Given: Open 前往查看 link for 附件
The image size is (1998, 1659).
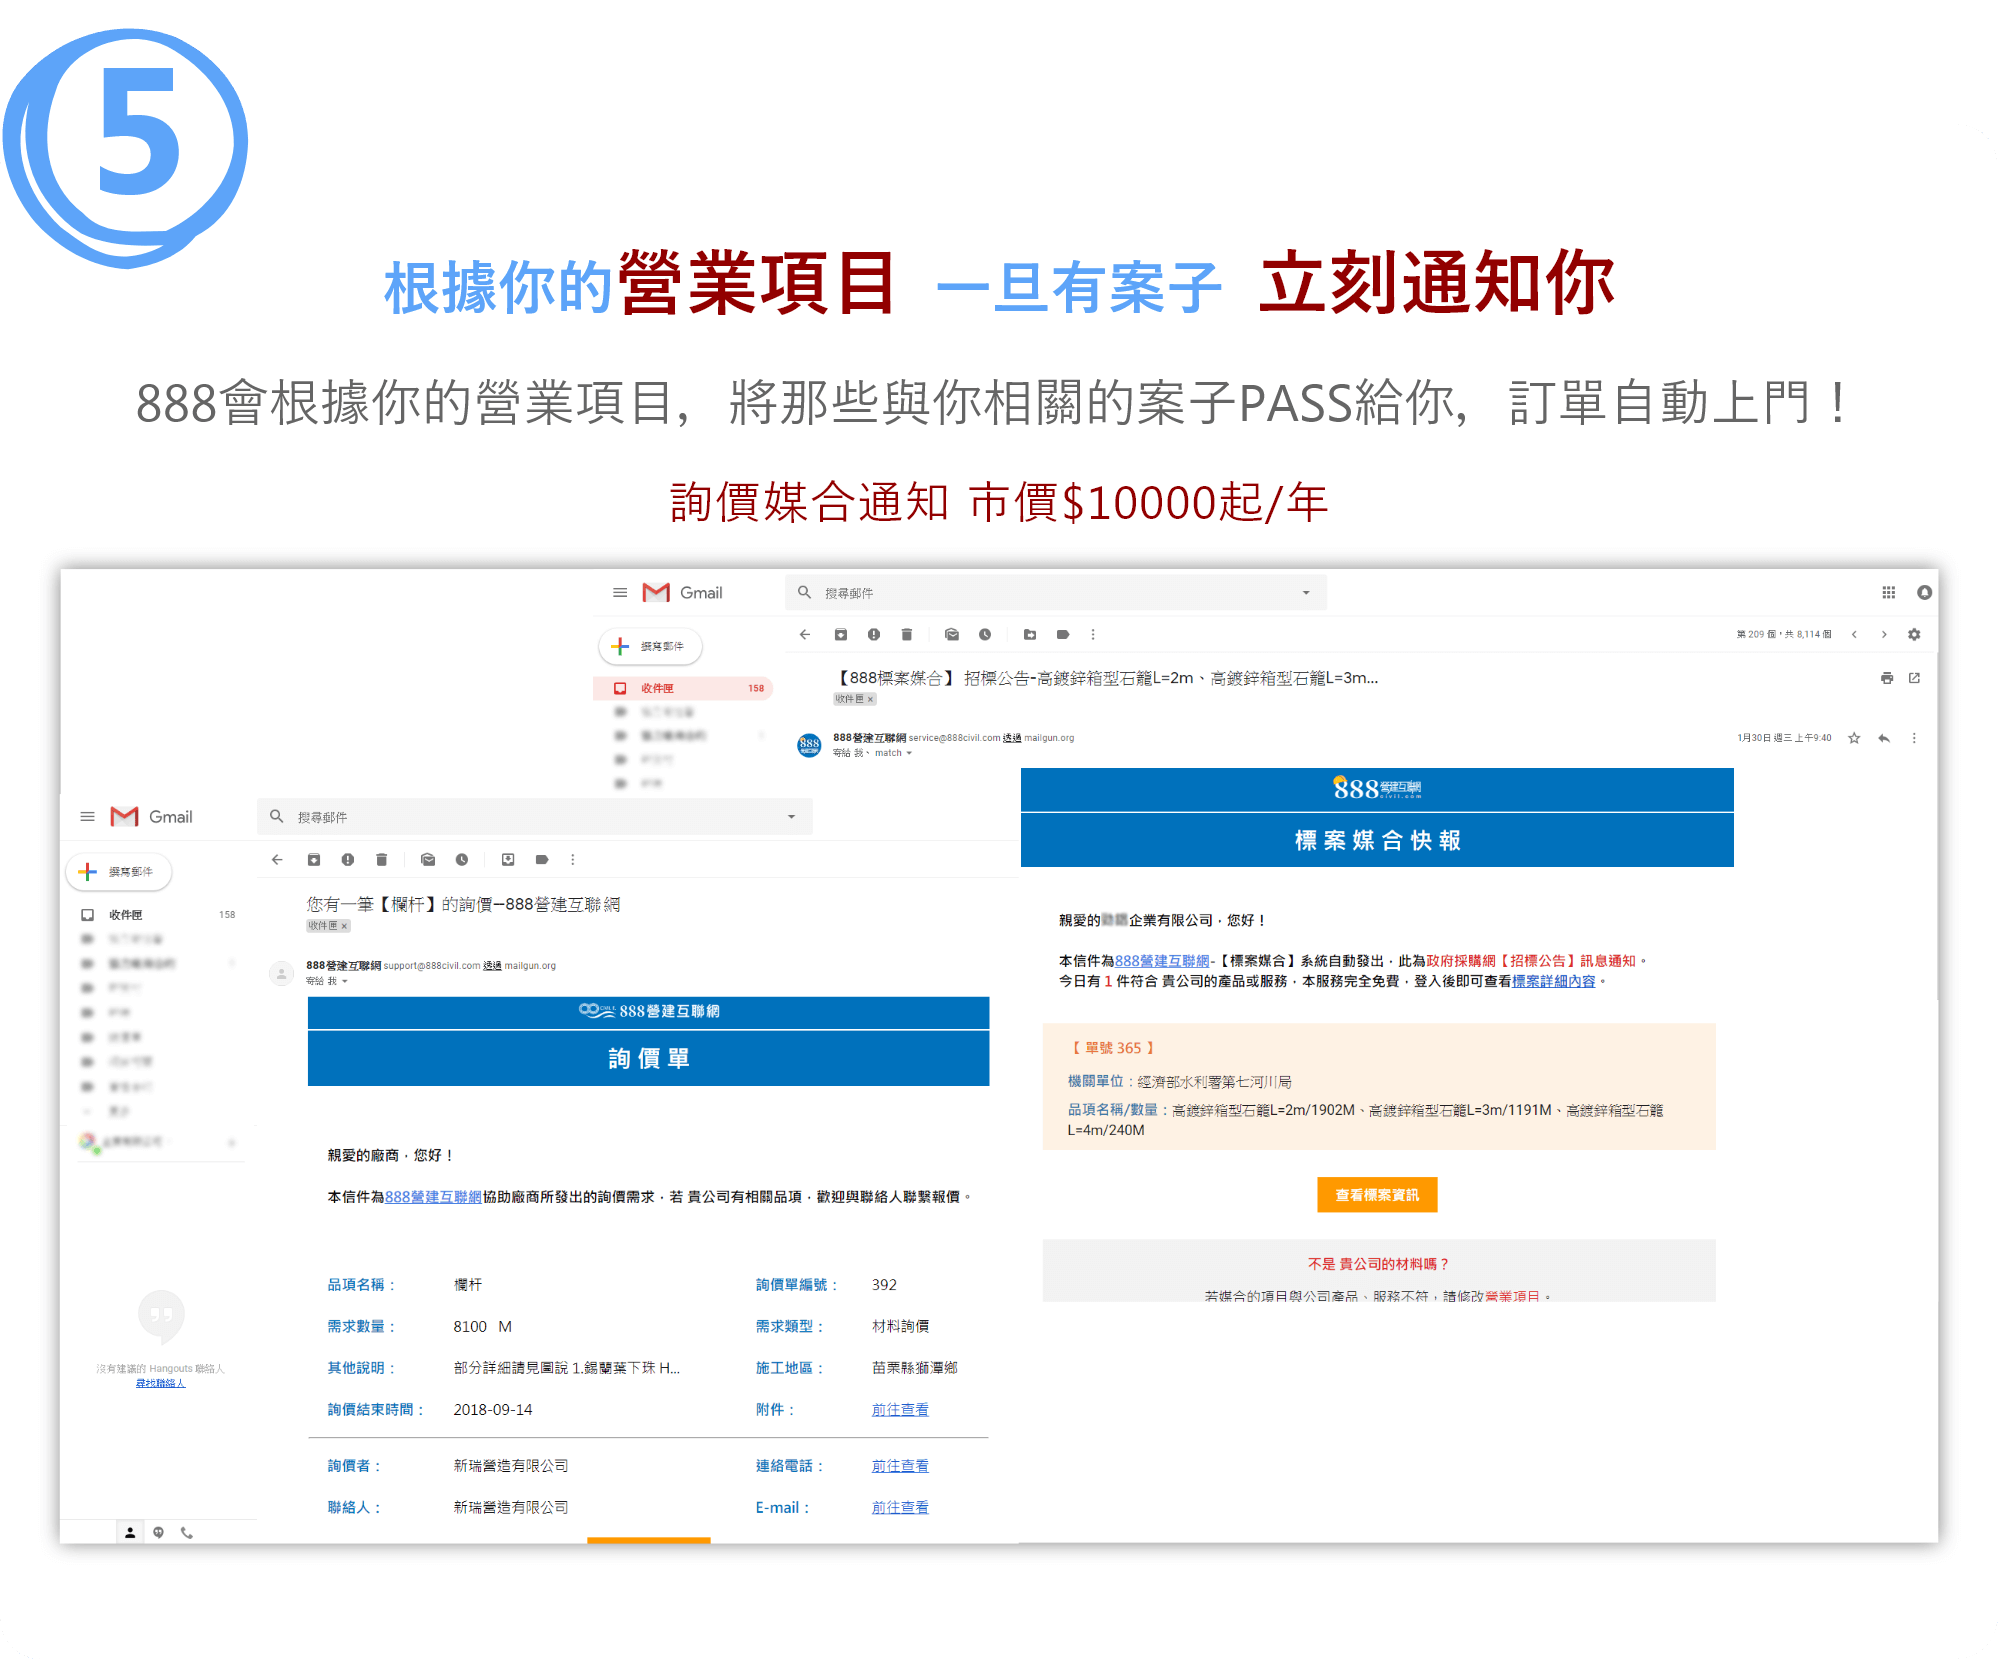Looking at the screenshot, I should [900, 1410].
